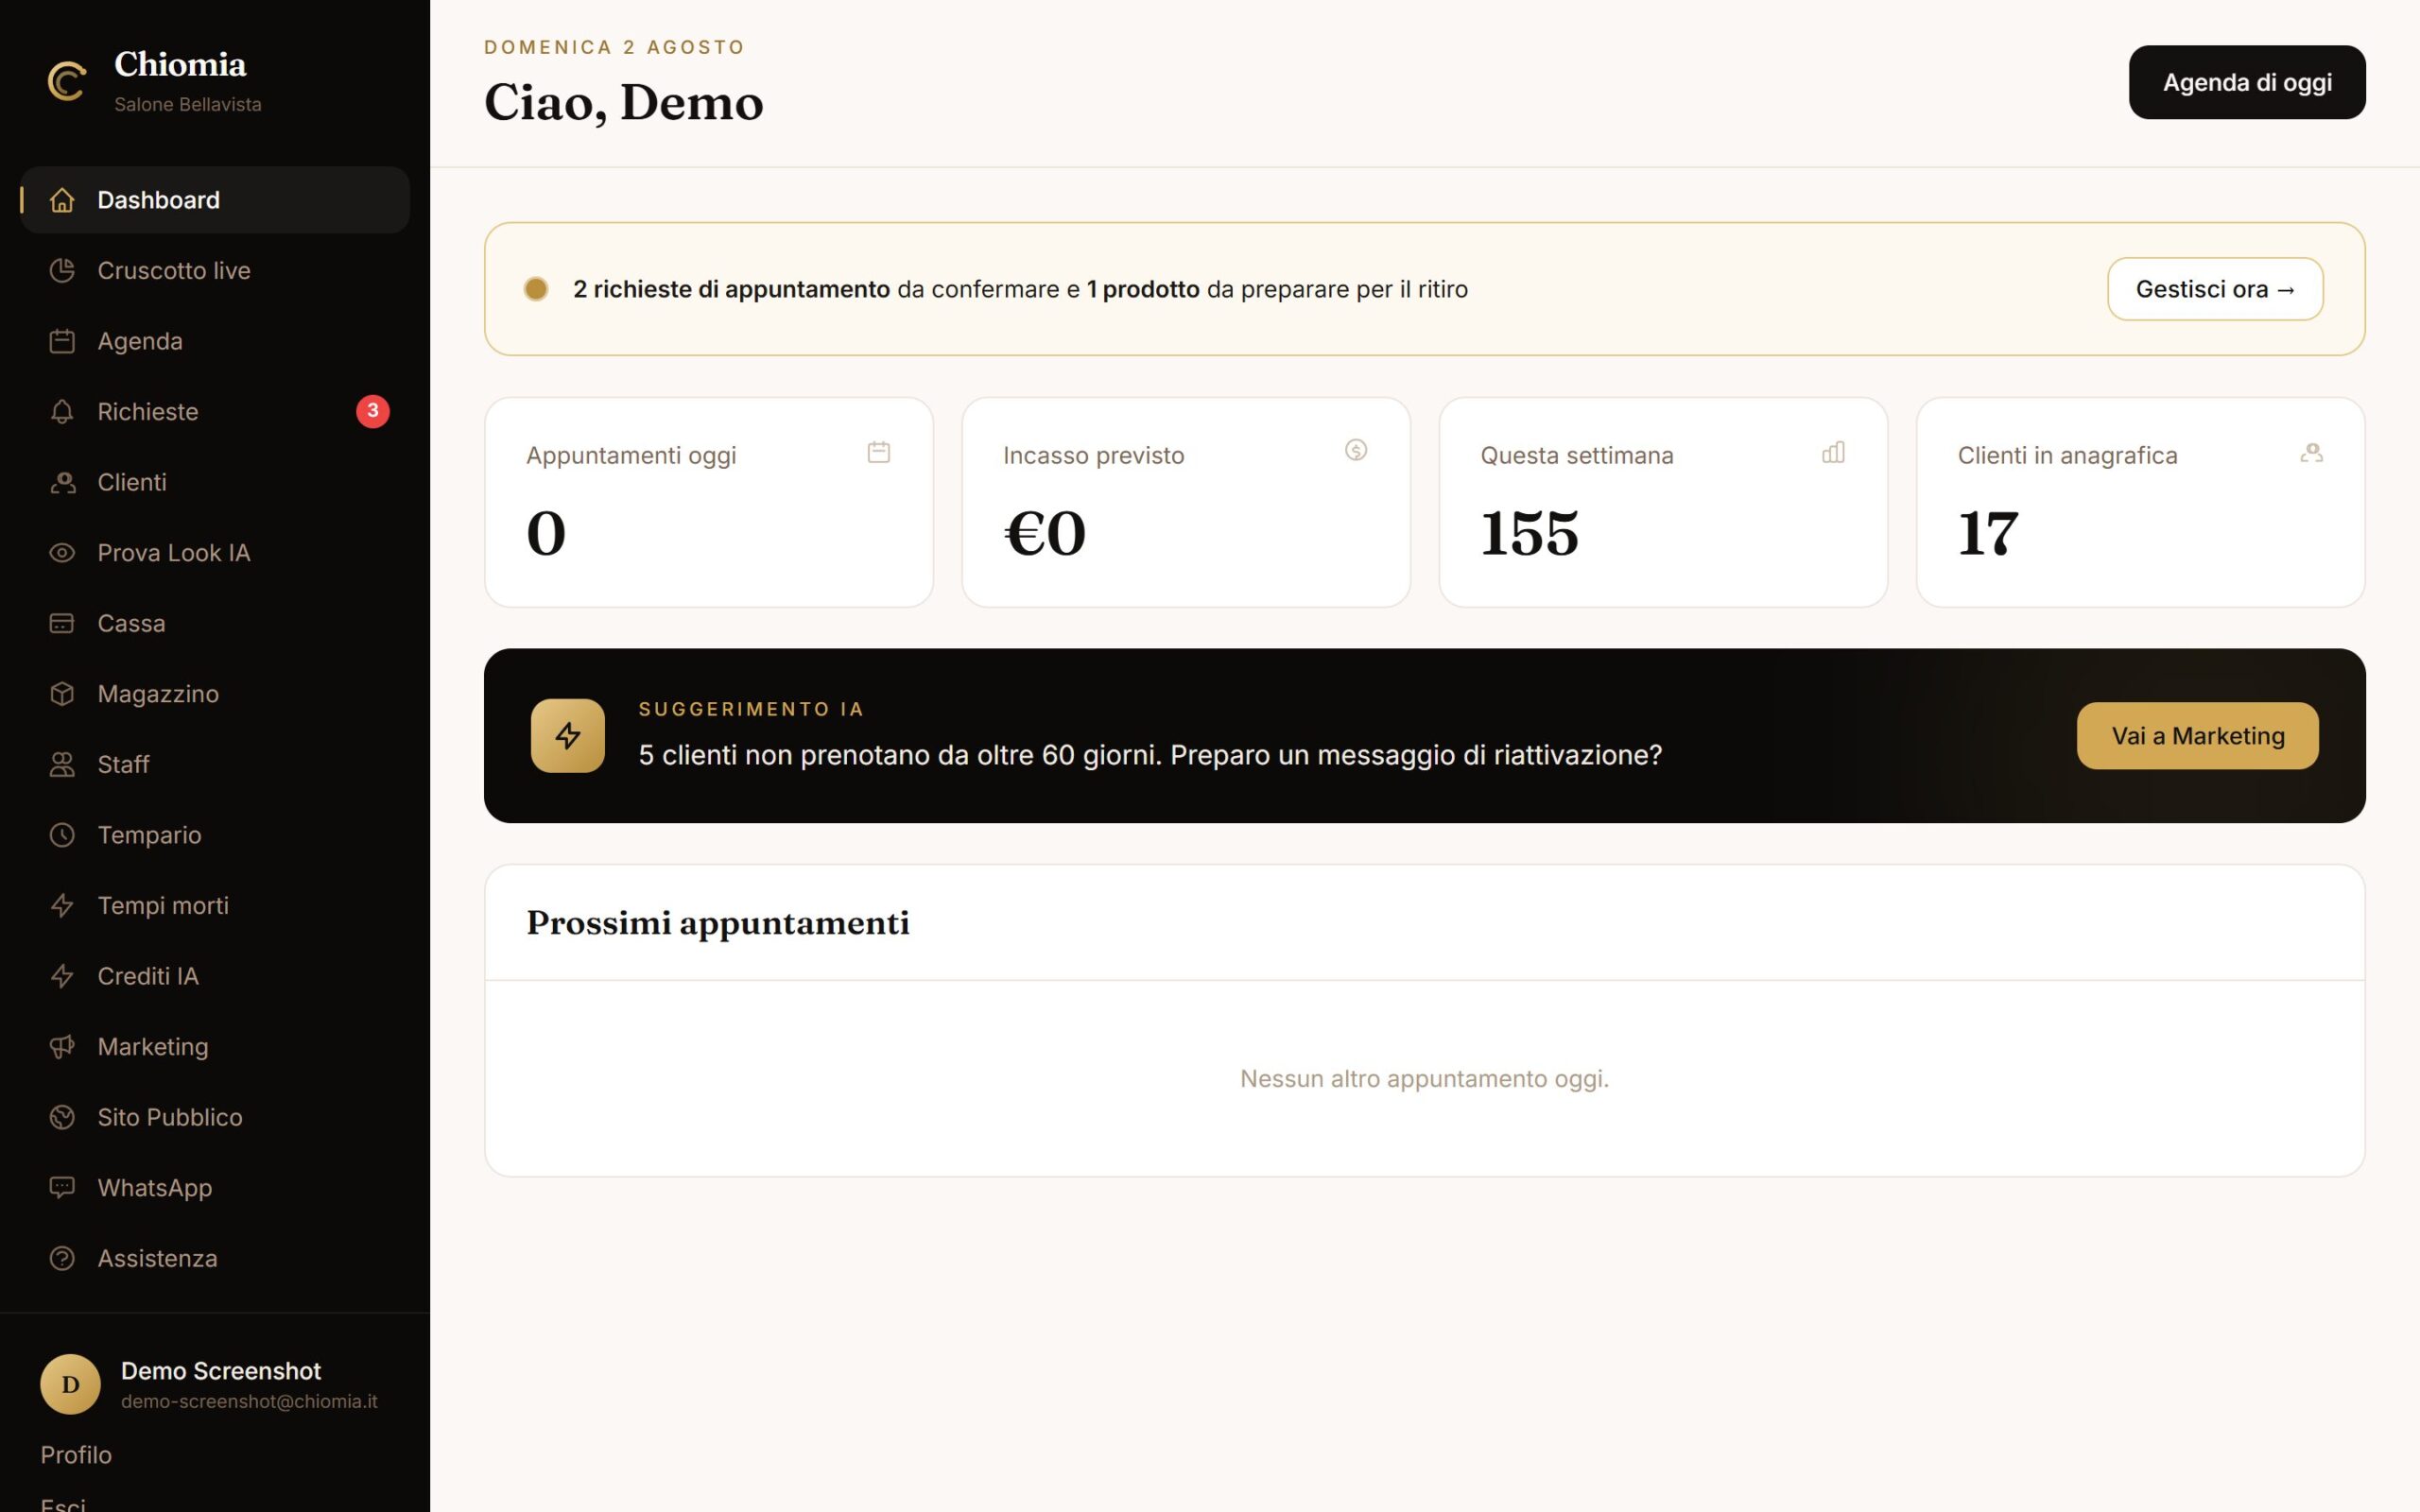Click the Magazzino box icon
2420x1512 pixels.
(x=62, y=694)
